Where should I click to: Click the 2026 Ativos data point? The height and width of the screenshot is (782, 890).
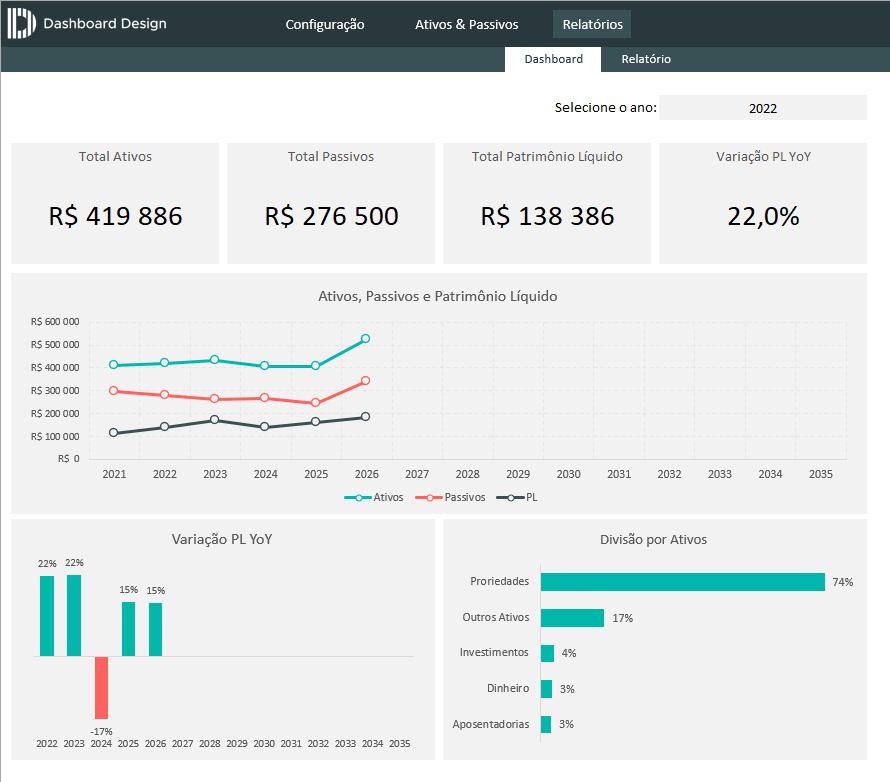(365, 339)
